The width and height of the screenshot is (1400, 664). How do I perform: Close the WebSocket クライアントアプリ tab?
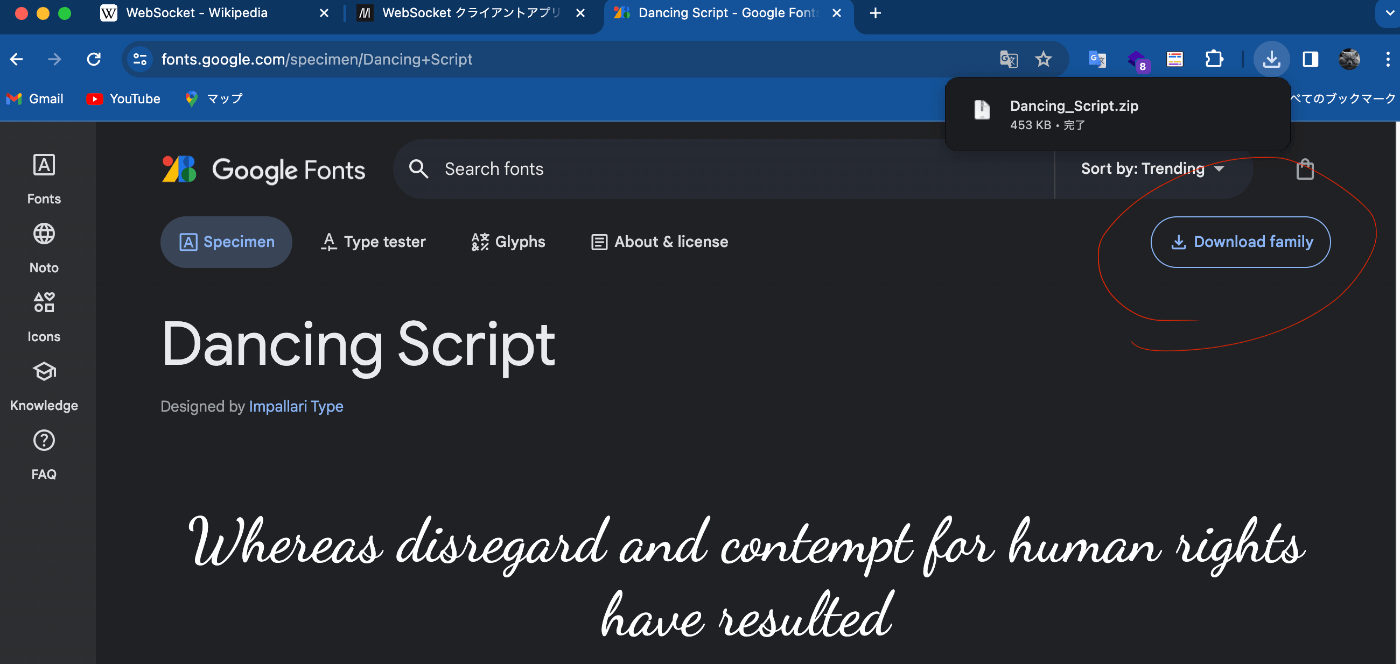(x=580, y=13)
